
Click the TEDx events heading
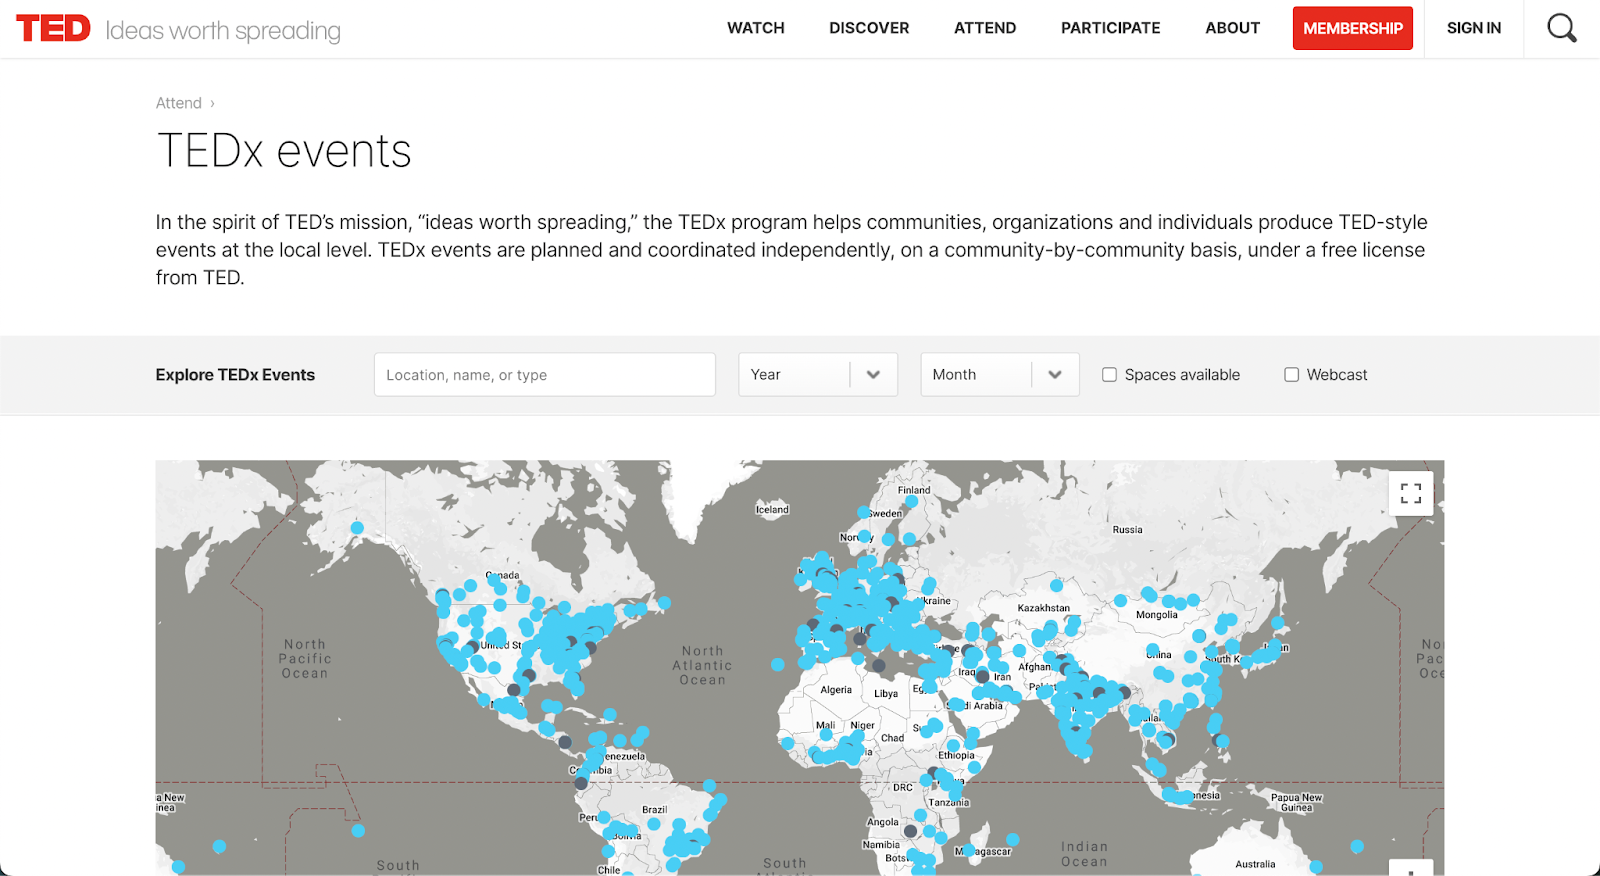point(284,152)
